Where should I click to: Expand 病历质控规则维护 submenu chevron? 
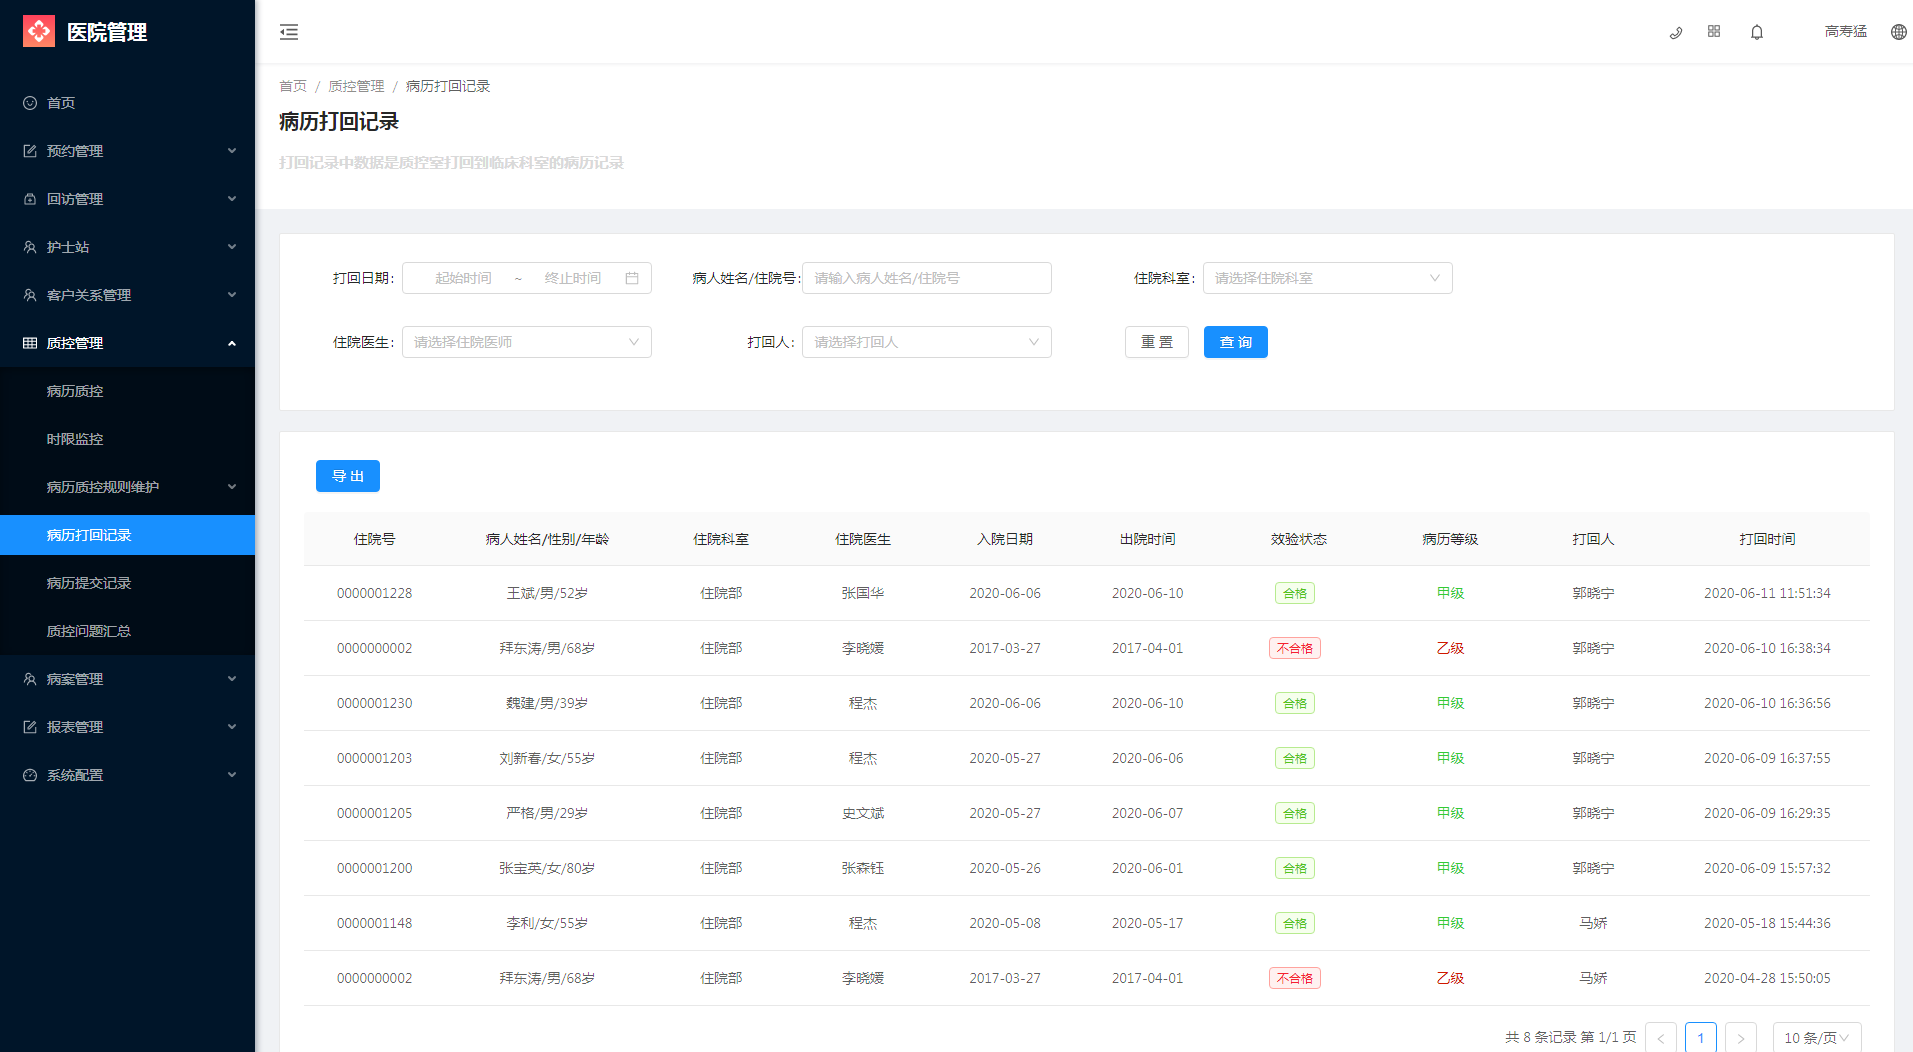click(232, 487)
